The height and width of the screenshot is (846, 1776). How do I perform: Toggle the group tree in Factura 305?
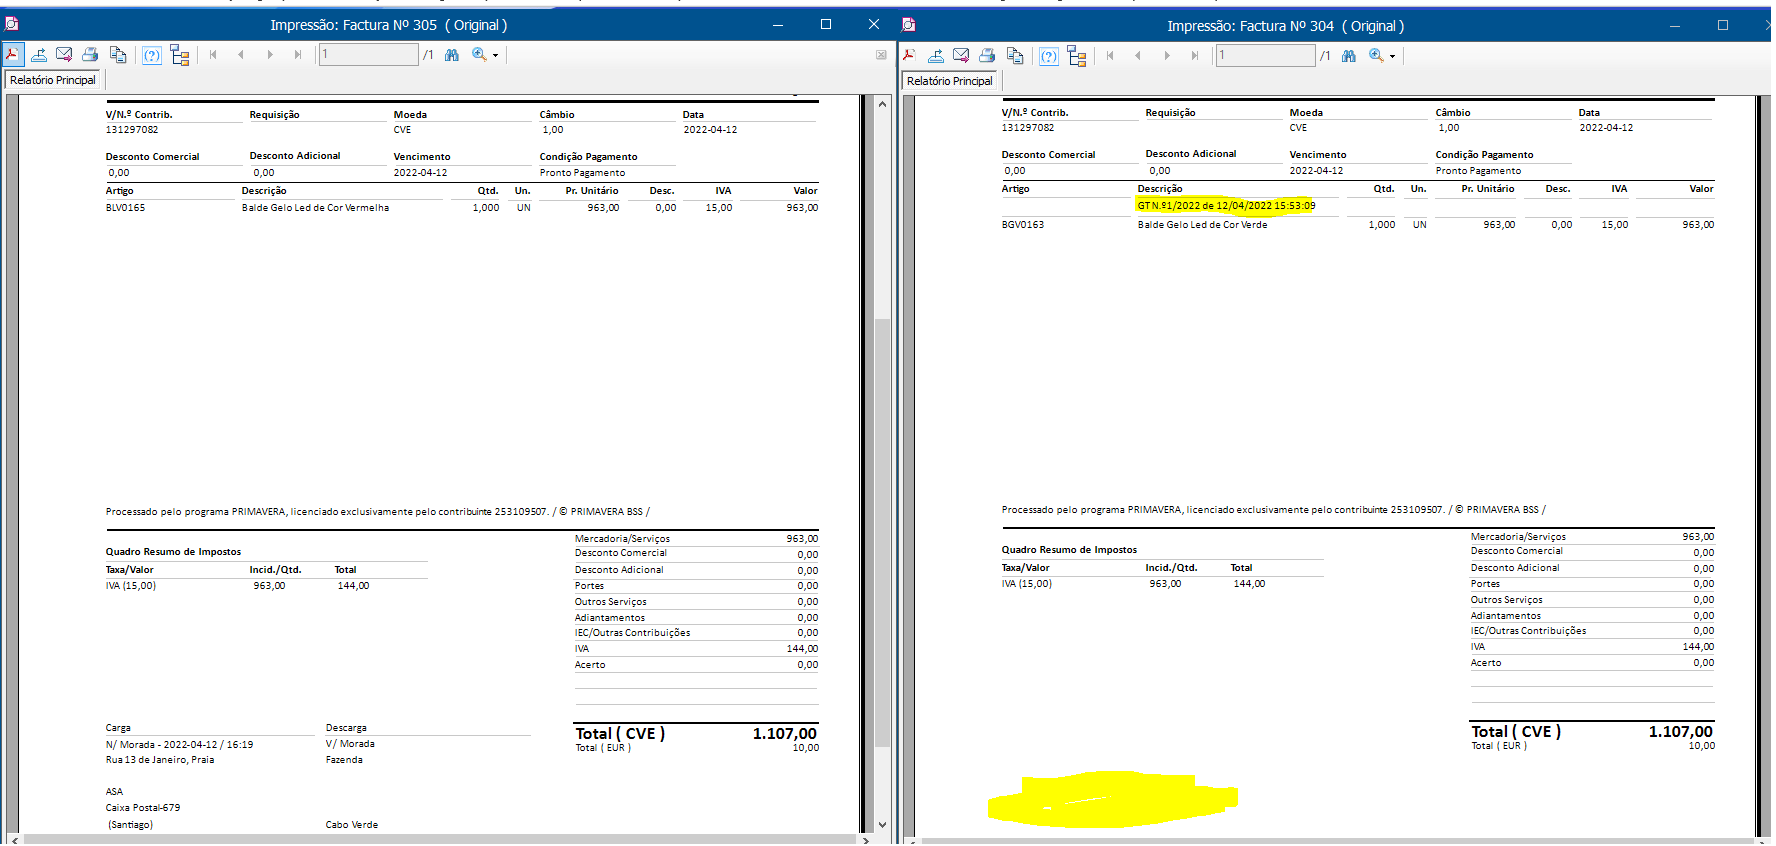click(x=180, y=55)
